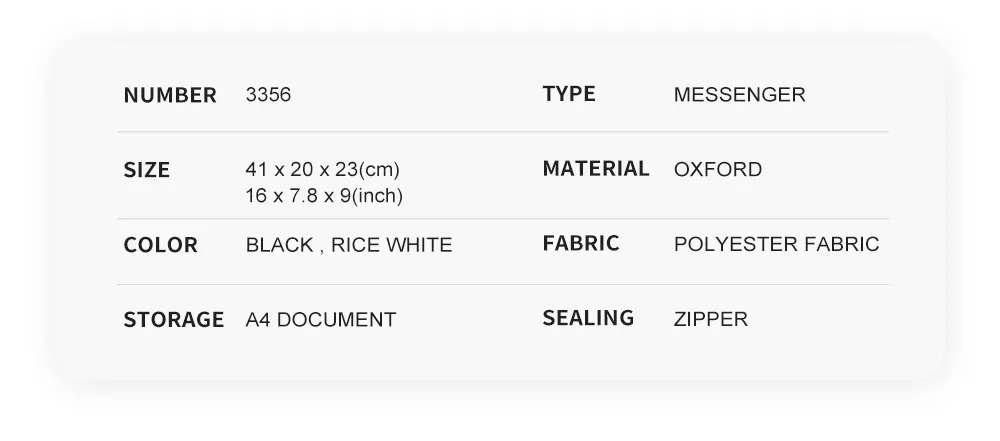Select the POLYESTER FABRIC value
1000x441 pixels.
tap(776, 244)
